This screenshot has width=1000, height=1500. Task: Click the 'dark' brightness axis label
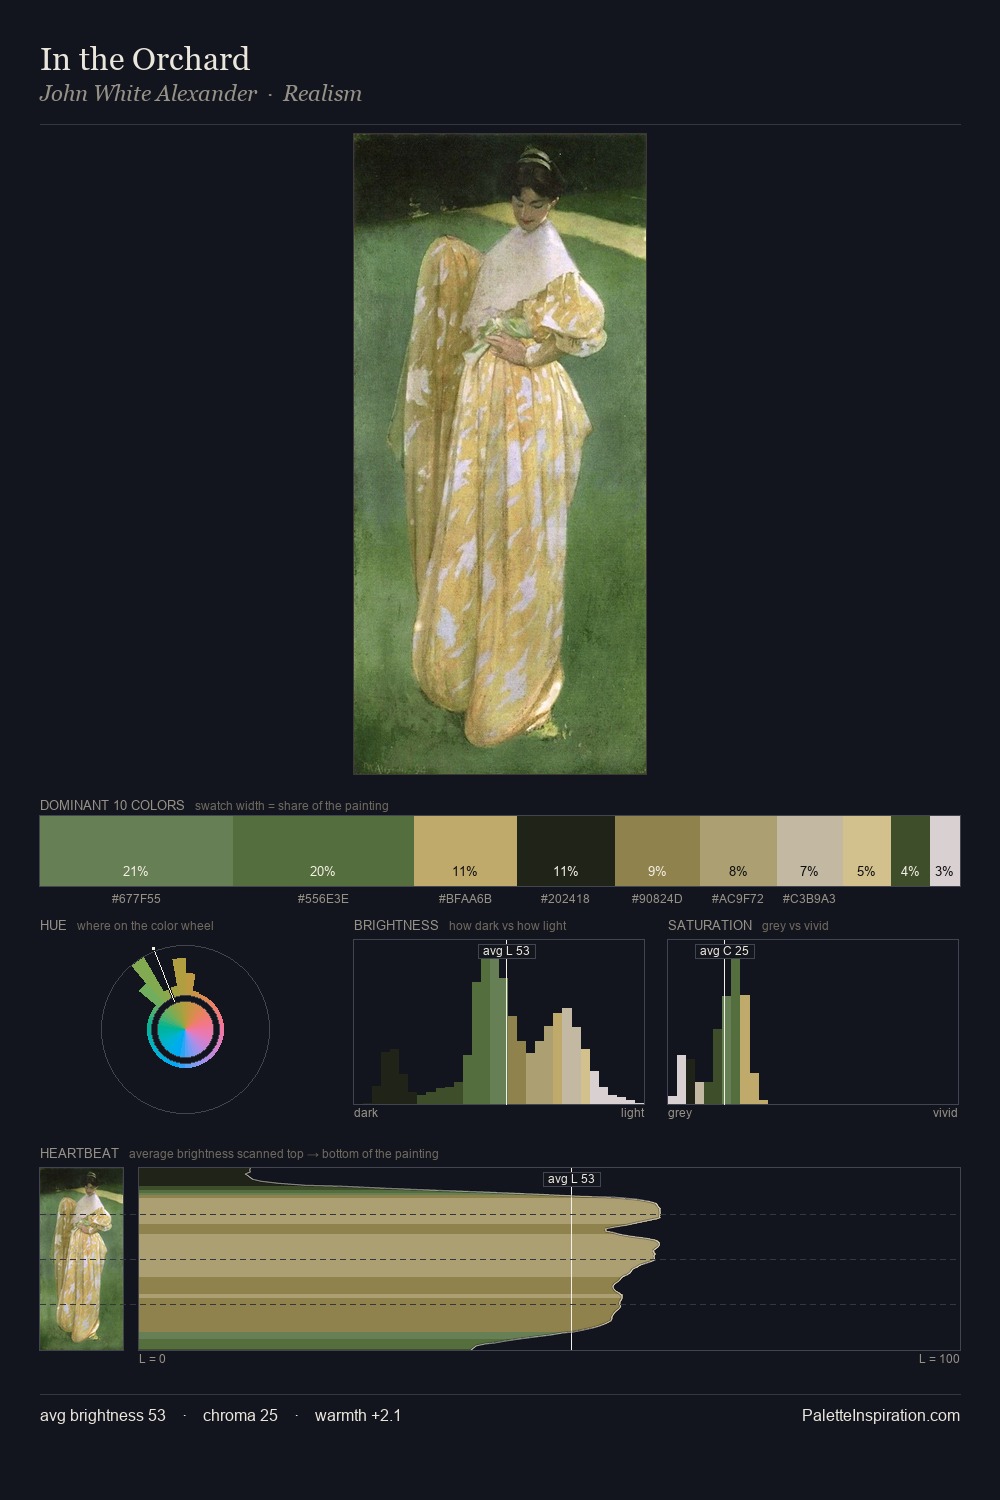click(x=366, y=1112)
